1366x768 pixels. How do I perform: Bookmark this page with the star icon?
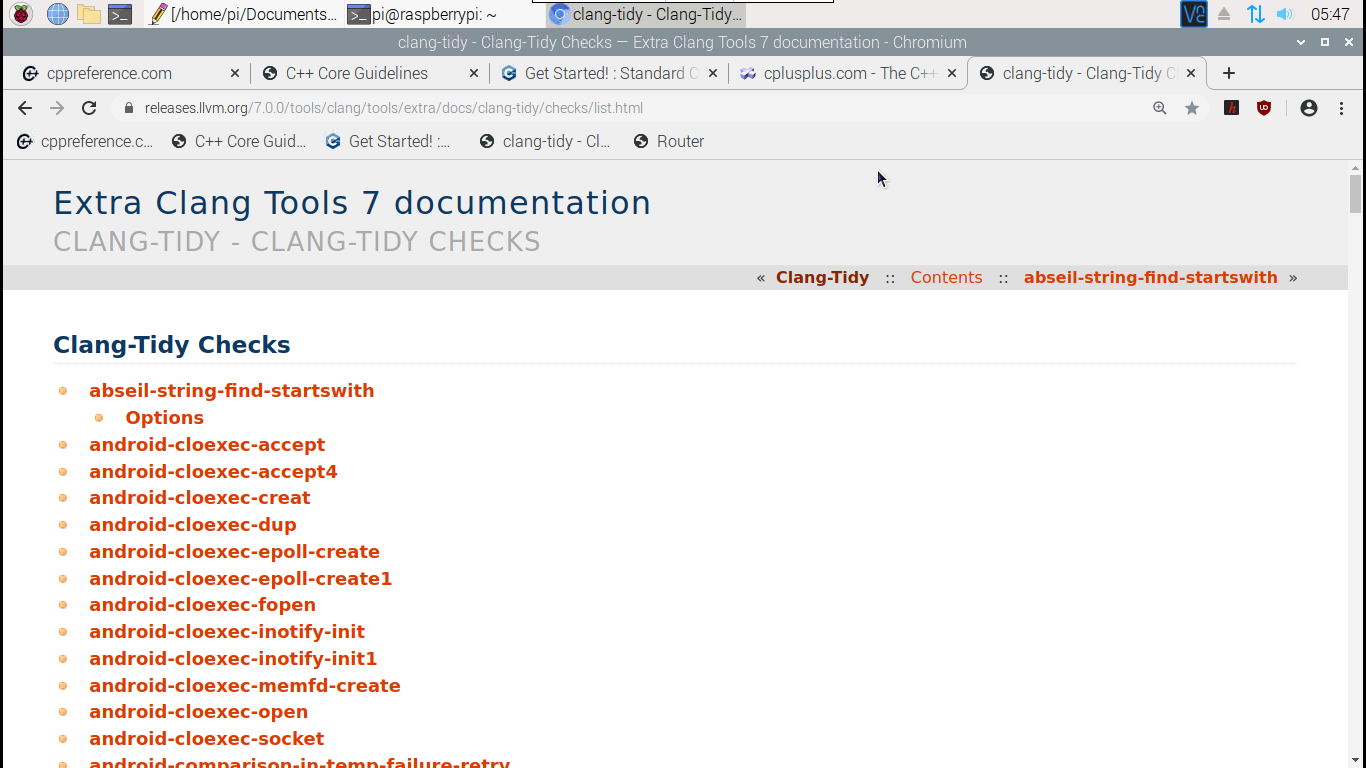click(1192, 108)
